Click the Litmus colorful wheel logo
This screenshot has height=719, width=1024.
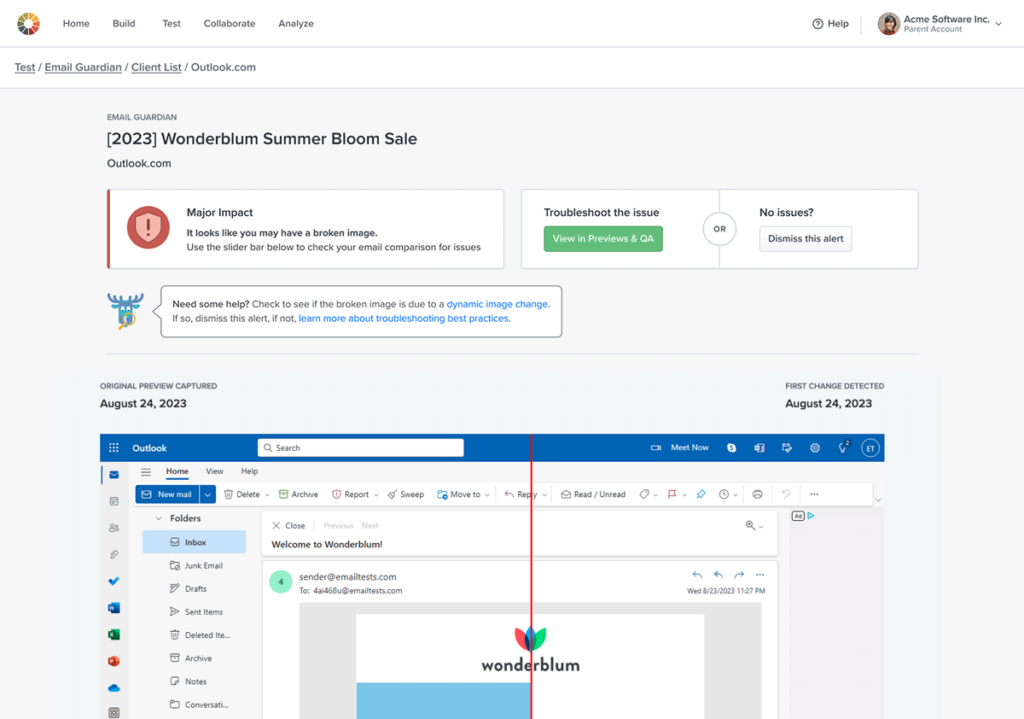[x=29, y=23]
